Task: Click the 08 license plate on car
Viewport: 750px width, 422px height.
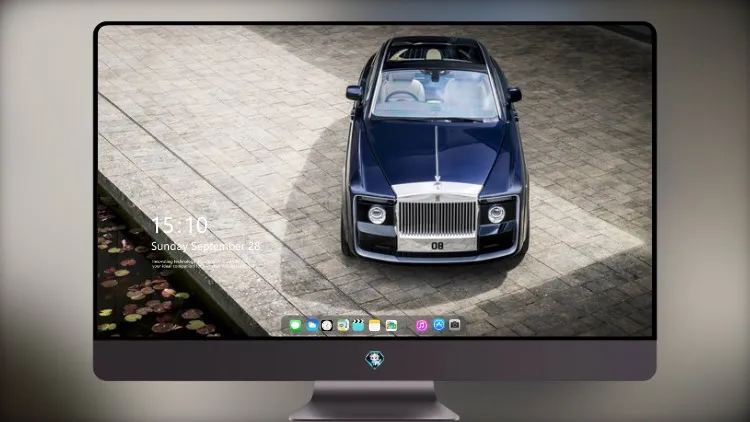Action: tap(437, 245)
